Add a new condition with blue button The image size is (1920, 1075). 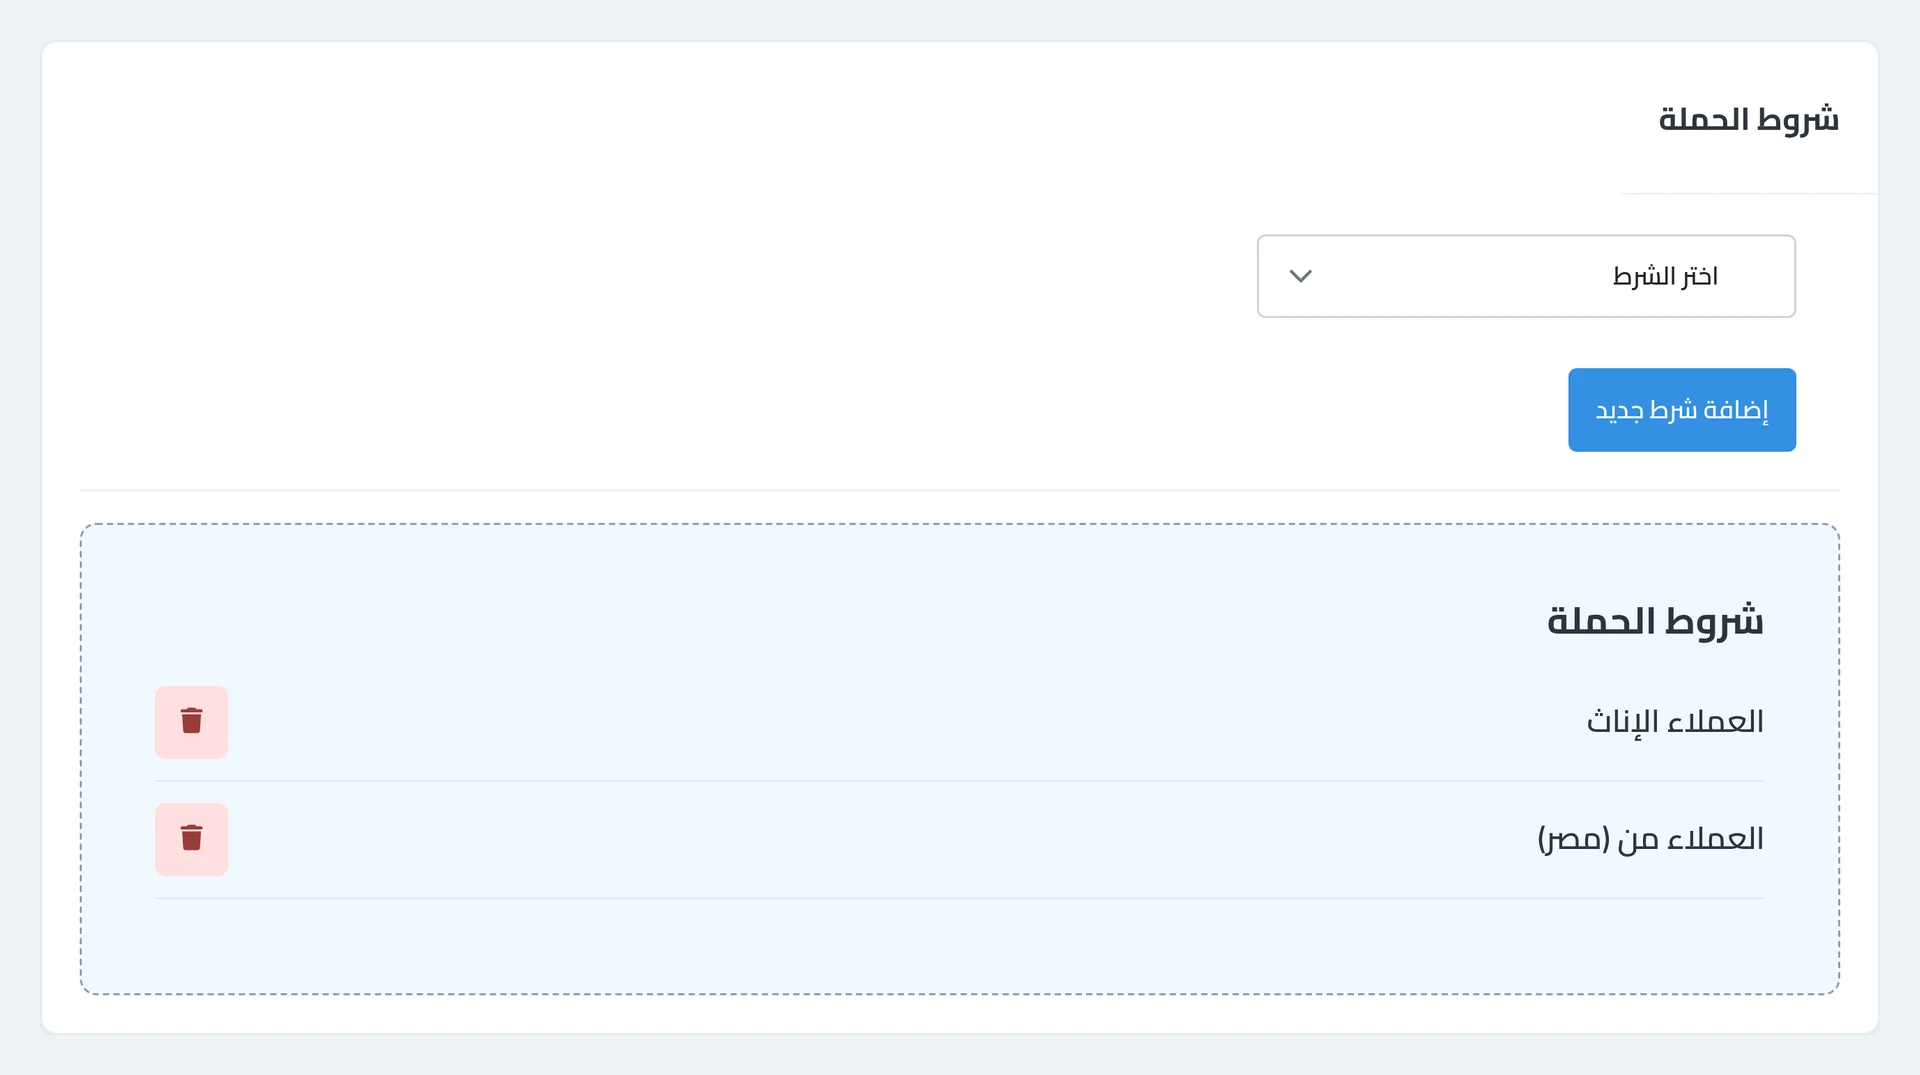pos(1682,410)
